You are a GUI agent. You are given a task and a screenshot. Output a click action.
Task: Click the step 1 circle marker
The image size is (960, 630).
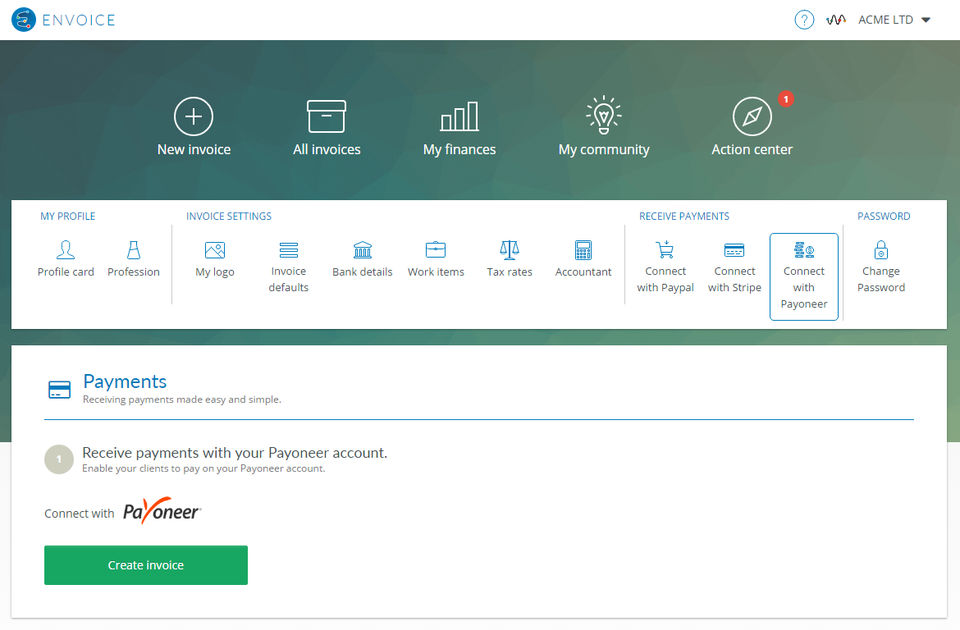(x=59, y=459)
